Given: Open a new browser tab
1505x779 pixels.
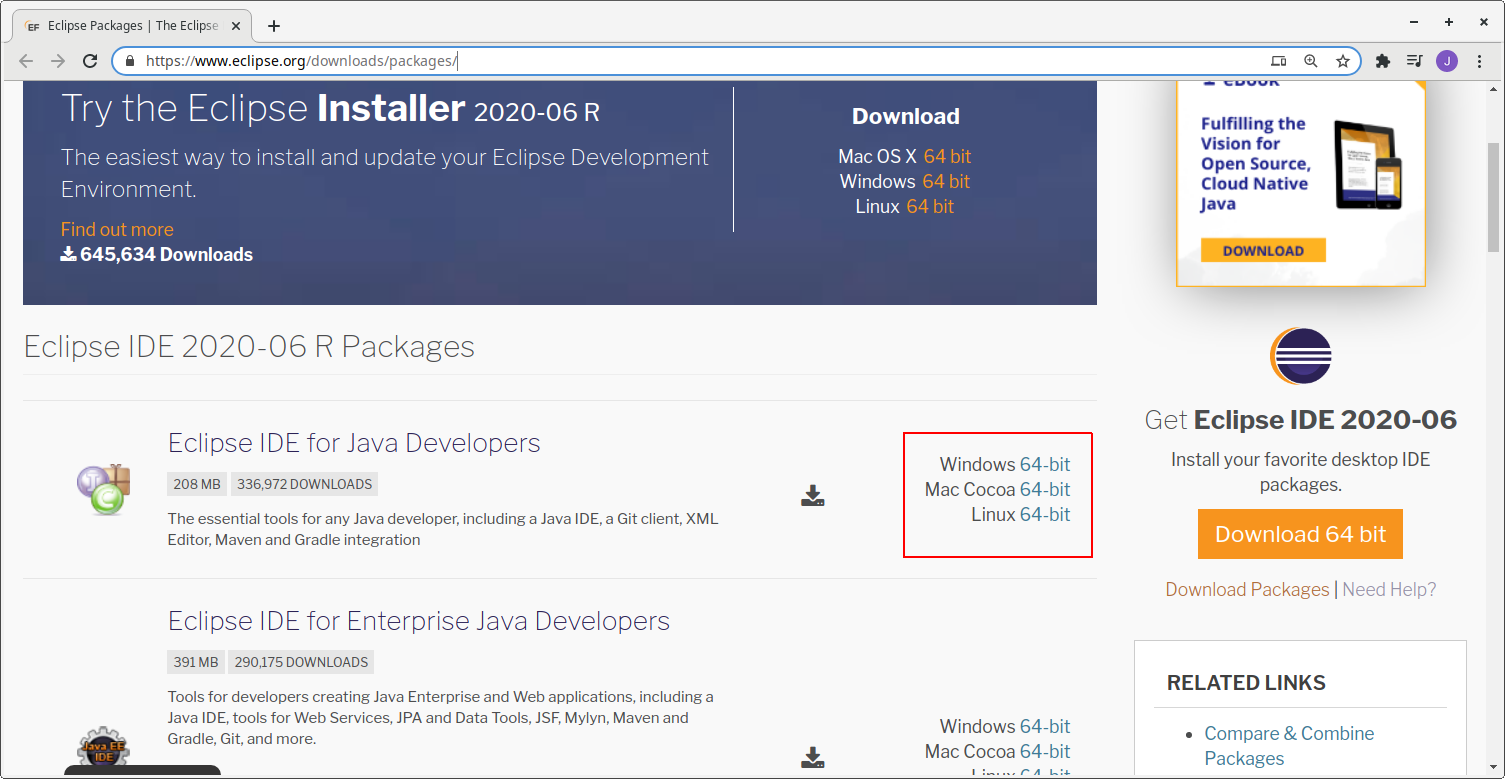Looking at the screenshot, I should [x=274, y=26].
